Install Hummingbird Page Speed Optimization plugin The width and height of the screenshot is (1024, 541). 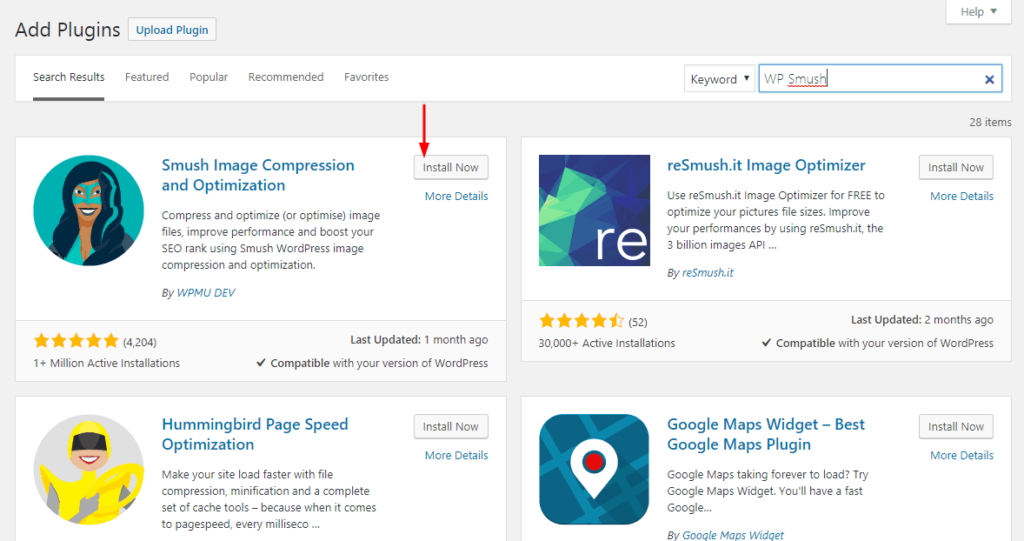(x=451, y=427)
